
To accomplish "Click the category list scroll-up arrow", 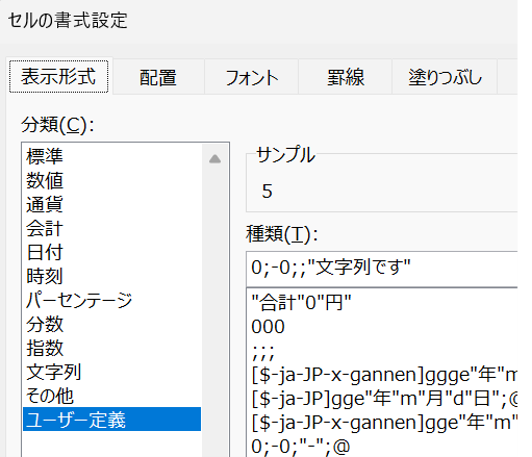I will [215, 159].
